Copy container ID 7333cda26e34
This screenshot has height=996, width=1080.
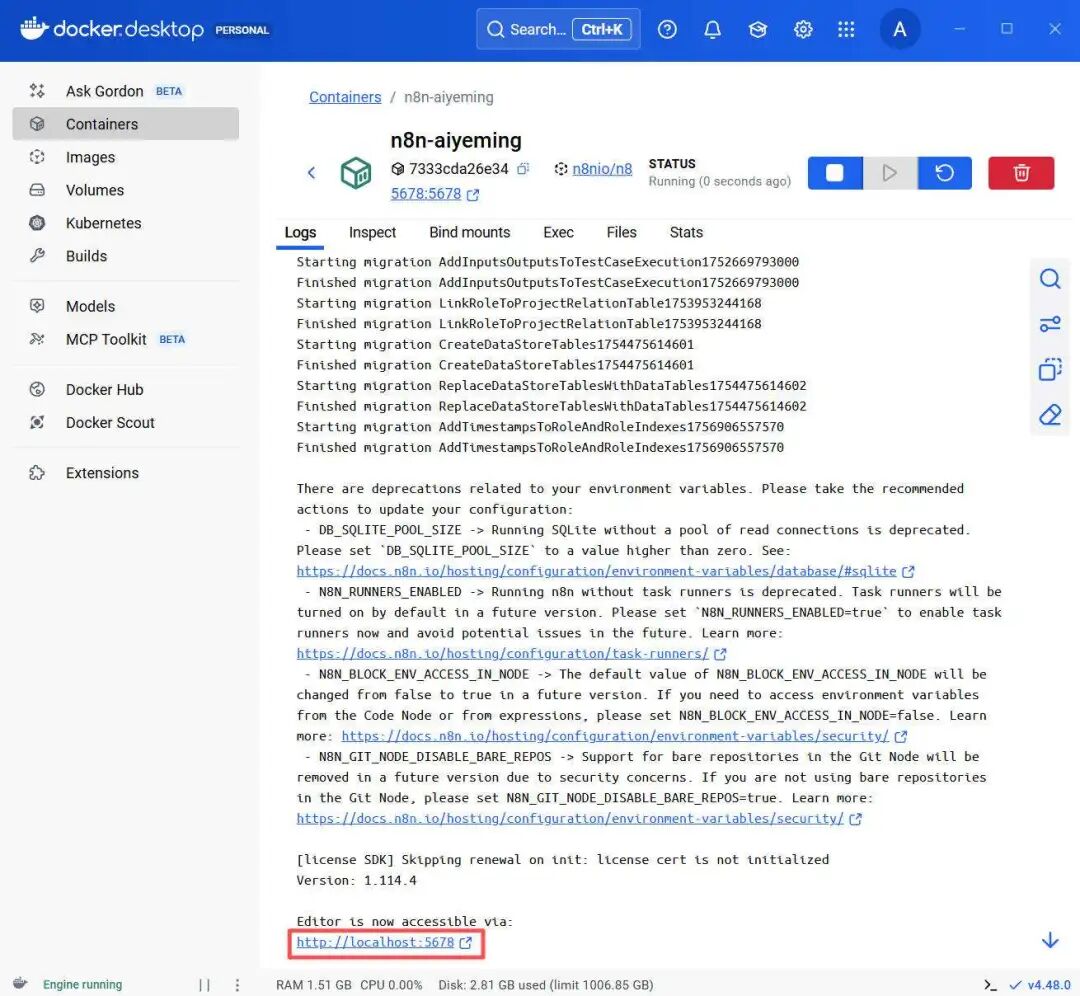click(523, 169)
